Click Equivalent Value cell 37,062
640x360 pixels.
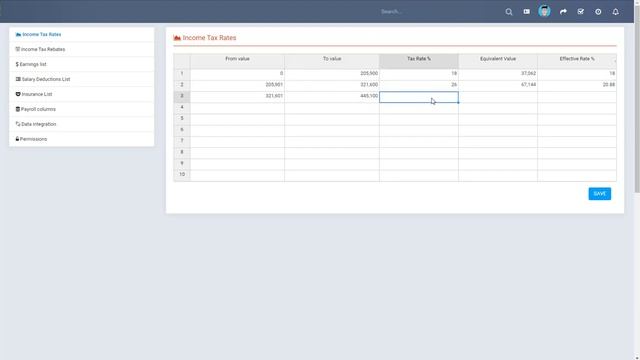[498, 74]
